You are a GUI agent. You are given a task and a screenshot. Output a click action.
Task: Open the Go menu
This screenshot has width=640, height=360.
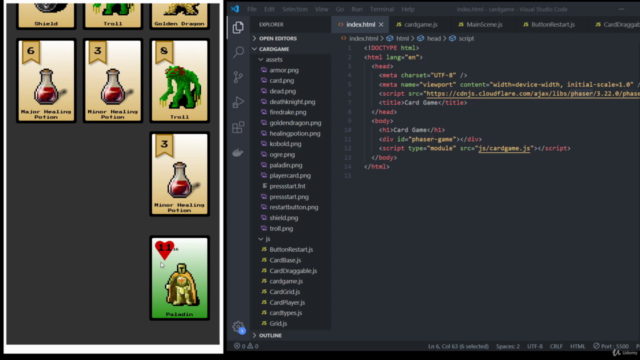pyautogui.click(x=340, y=9)
